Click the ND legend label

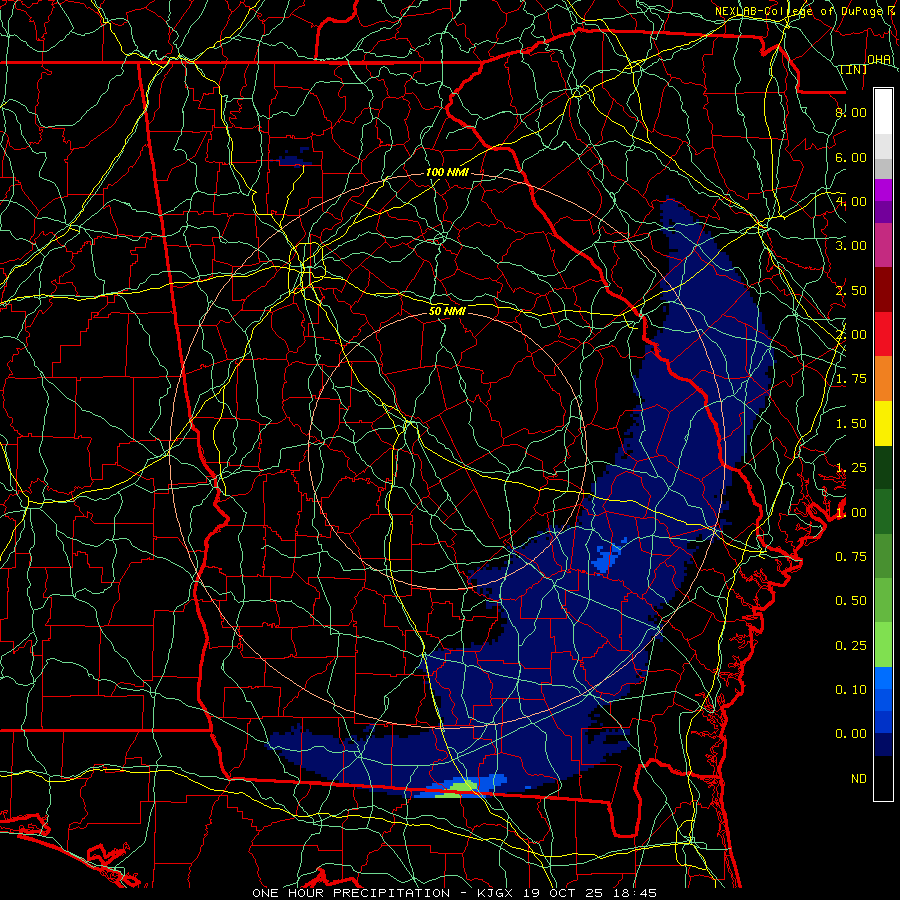coord(859,779)
